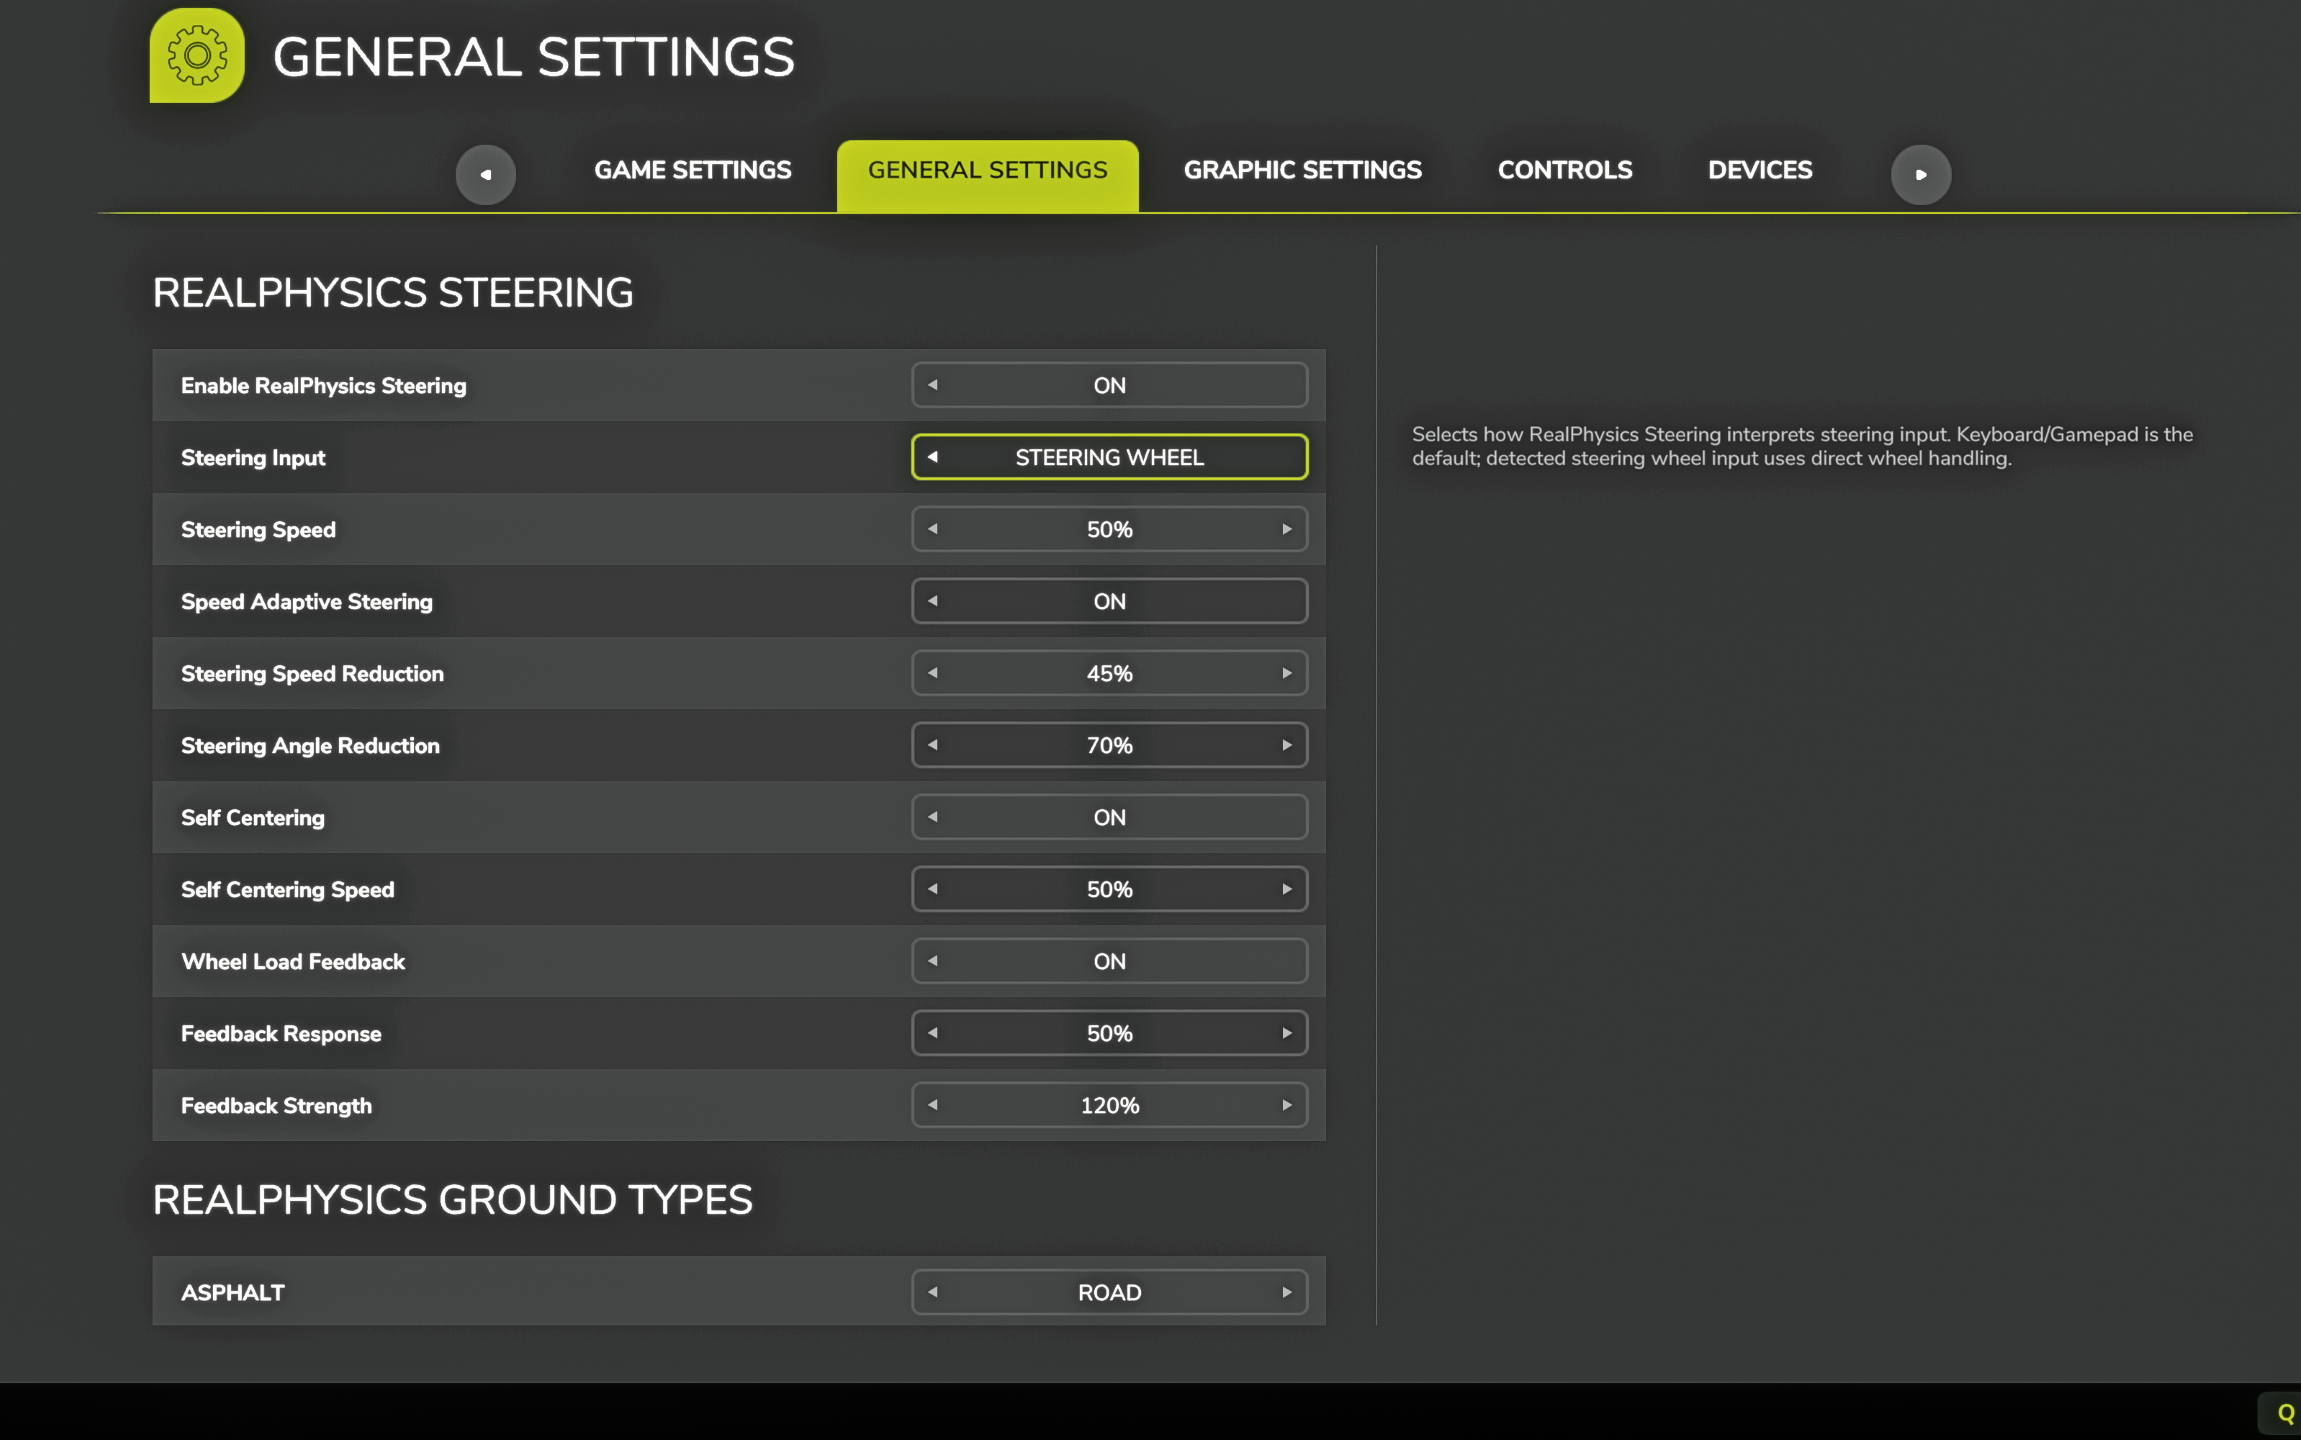2301x1440 pixels.
Task: Decrease Steering Angle Reduction with left arrow
Action: pos(932,745)
